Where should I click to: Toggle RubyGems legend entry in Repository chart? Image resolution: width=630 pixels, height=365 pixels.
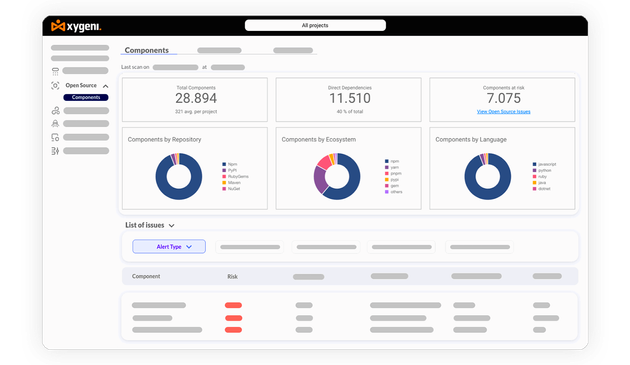pyautogui.click(x=235, y=176)
